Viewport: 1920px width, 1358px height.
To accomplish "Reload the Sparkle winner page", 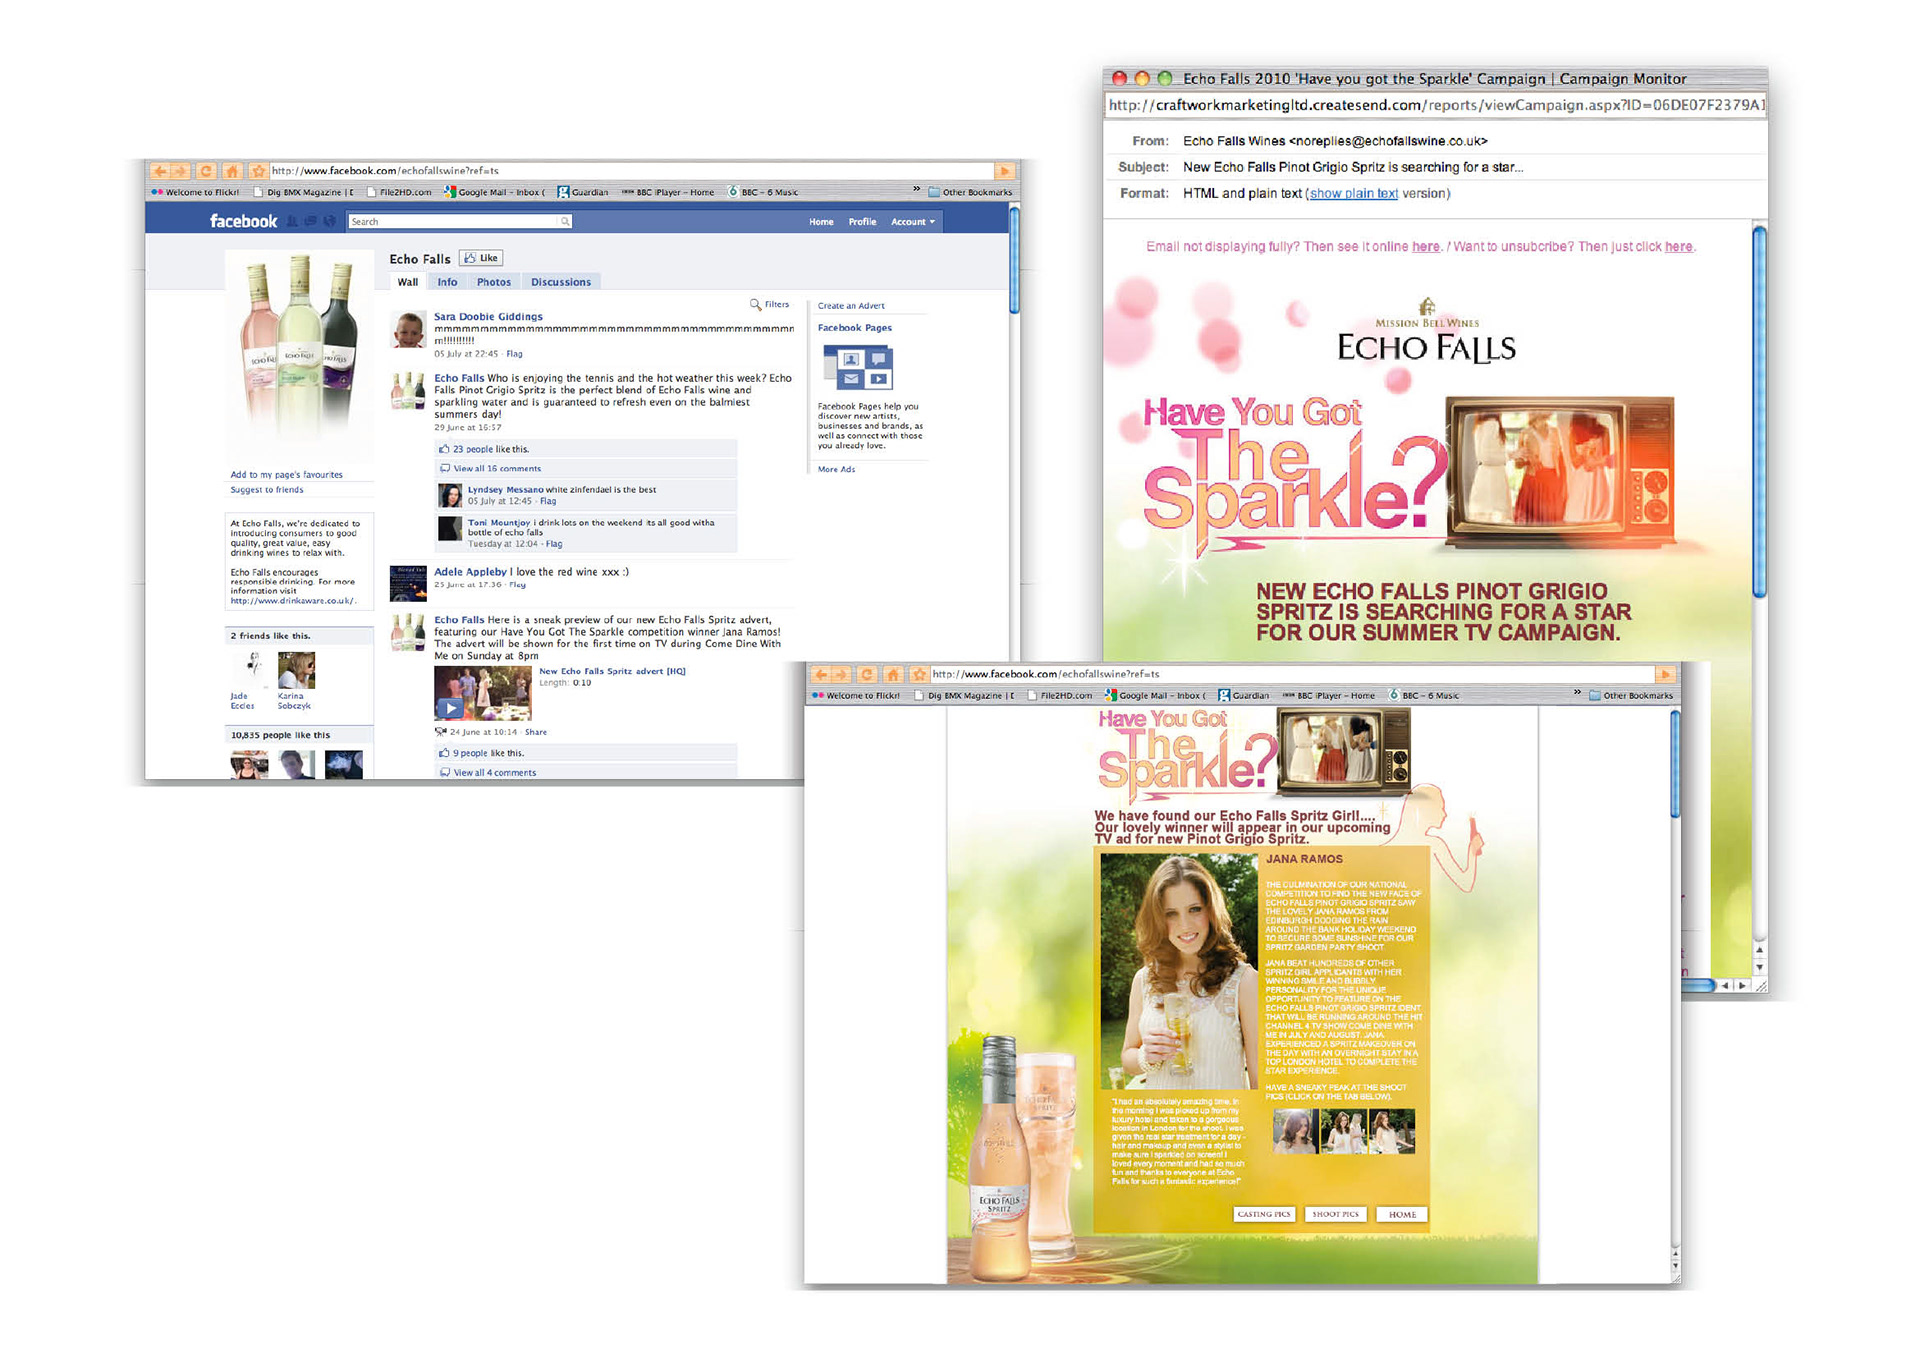I will (867, 674).
